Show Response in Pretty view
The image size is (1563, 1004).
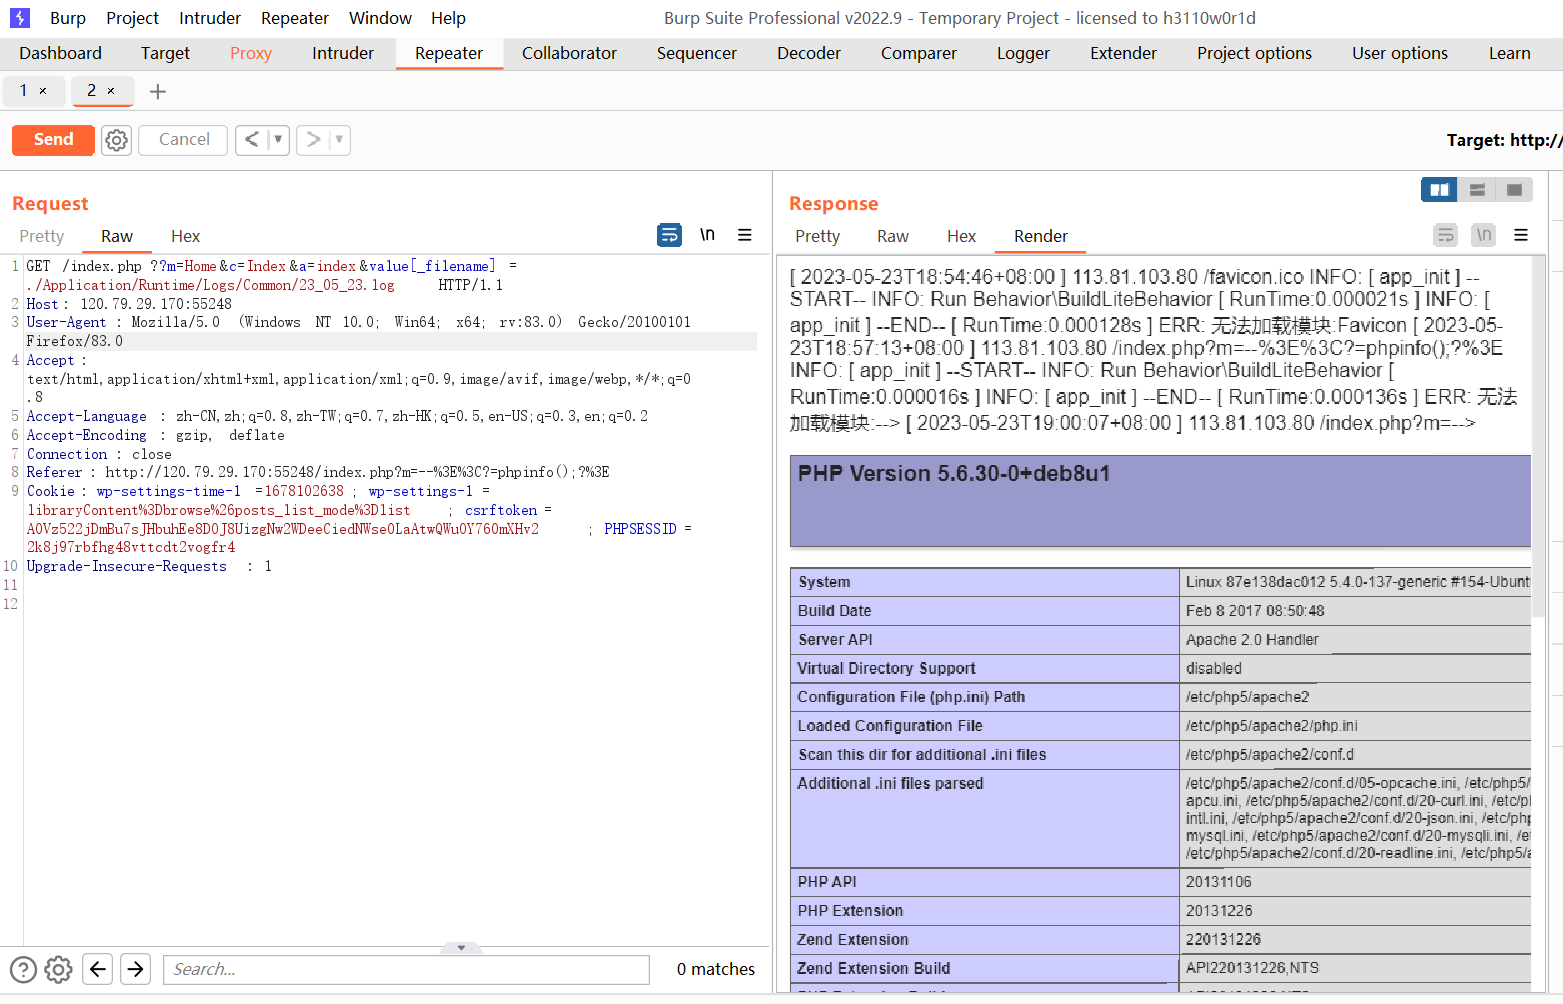(817, 236)
